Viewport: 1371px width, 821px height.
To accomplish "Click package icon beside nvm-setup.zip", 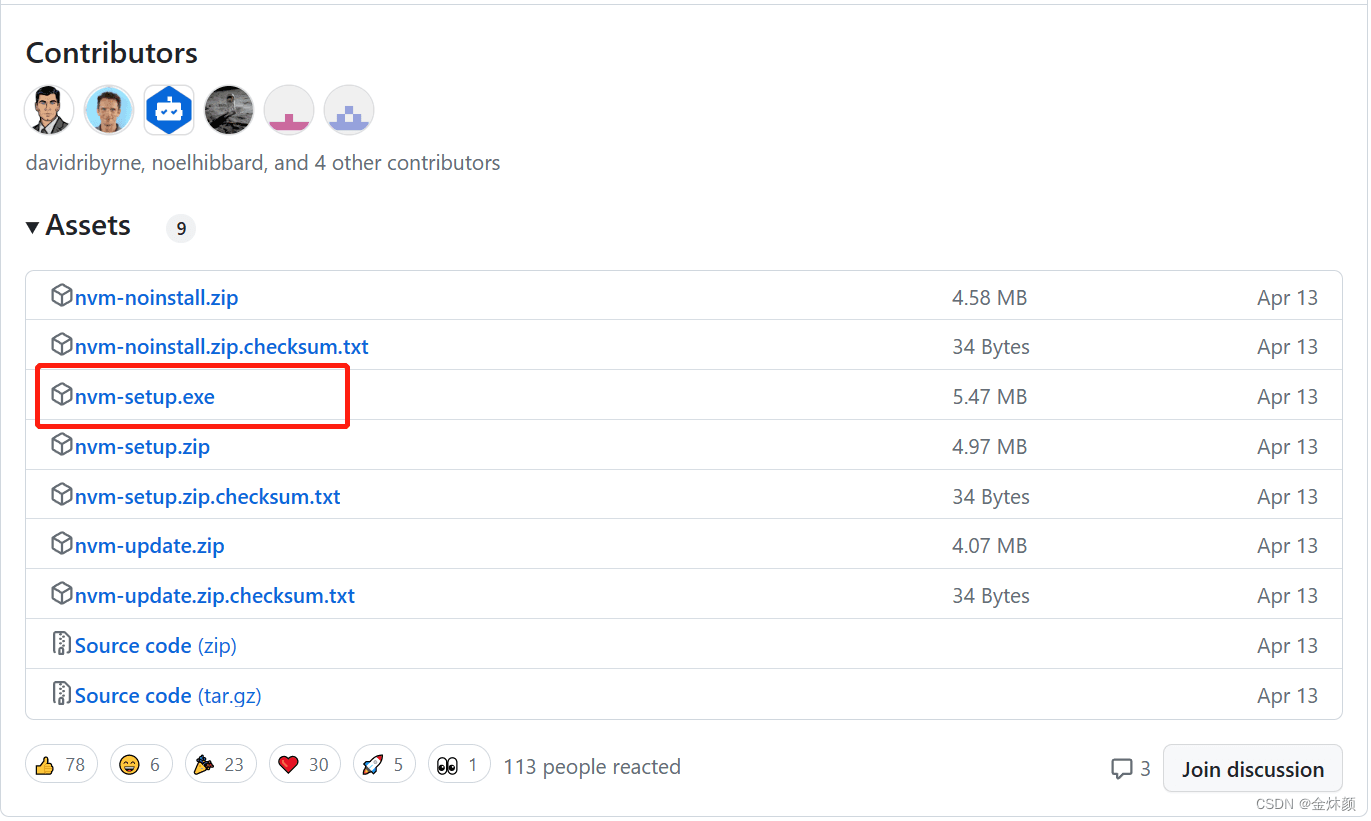I will coord(62,444).
